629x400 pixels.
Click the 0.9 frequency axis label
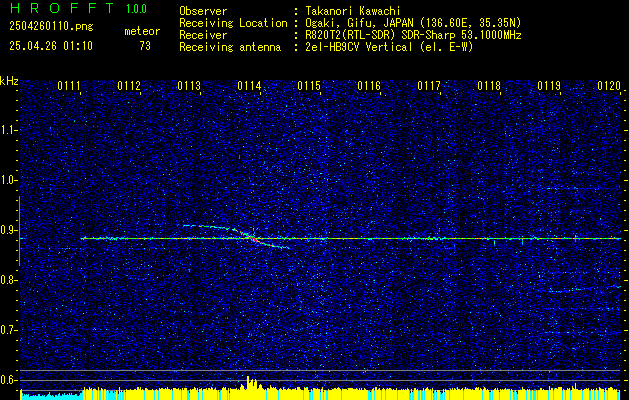pyautogui.click(x=8, y=230)
